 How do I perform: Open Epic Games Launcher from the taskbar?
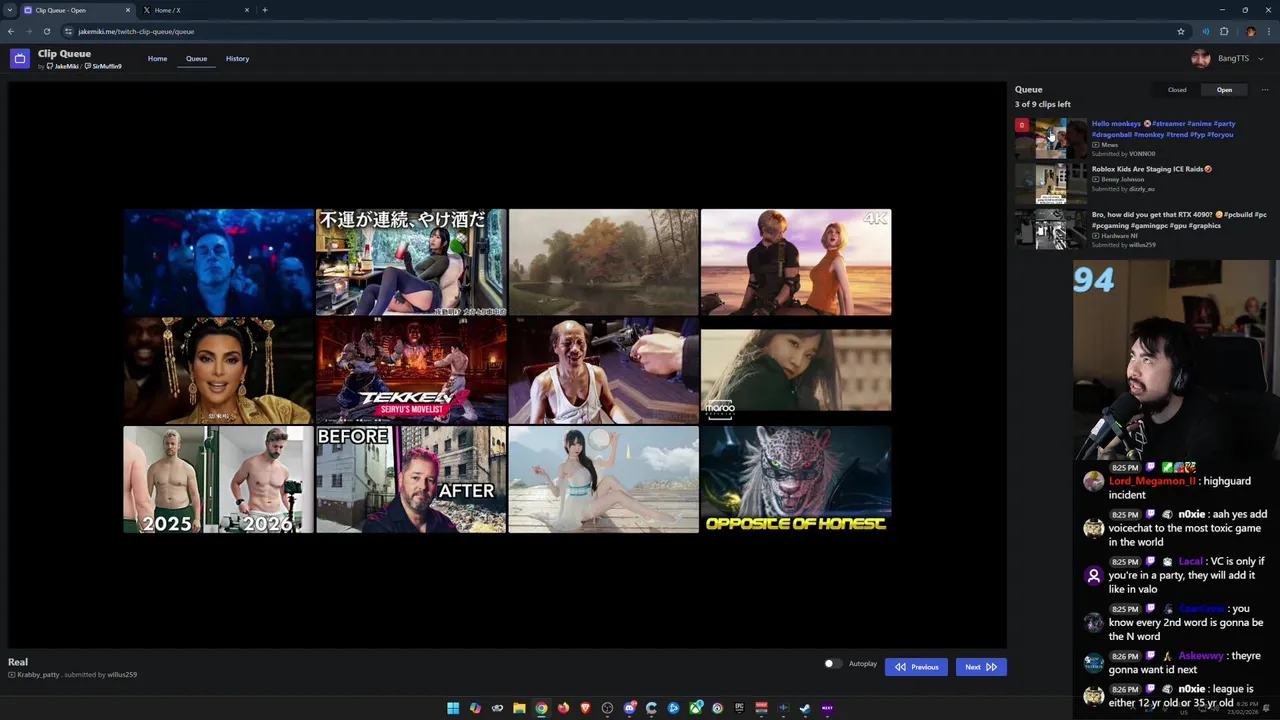coord(739,708)
